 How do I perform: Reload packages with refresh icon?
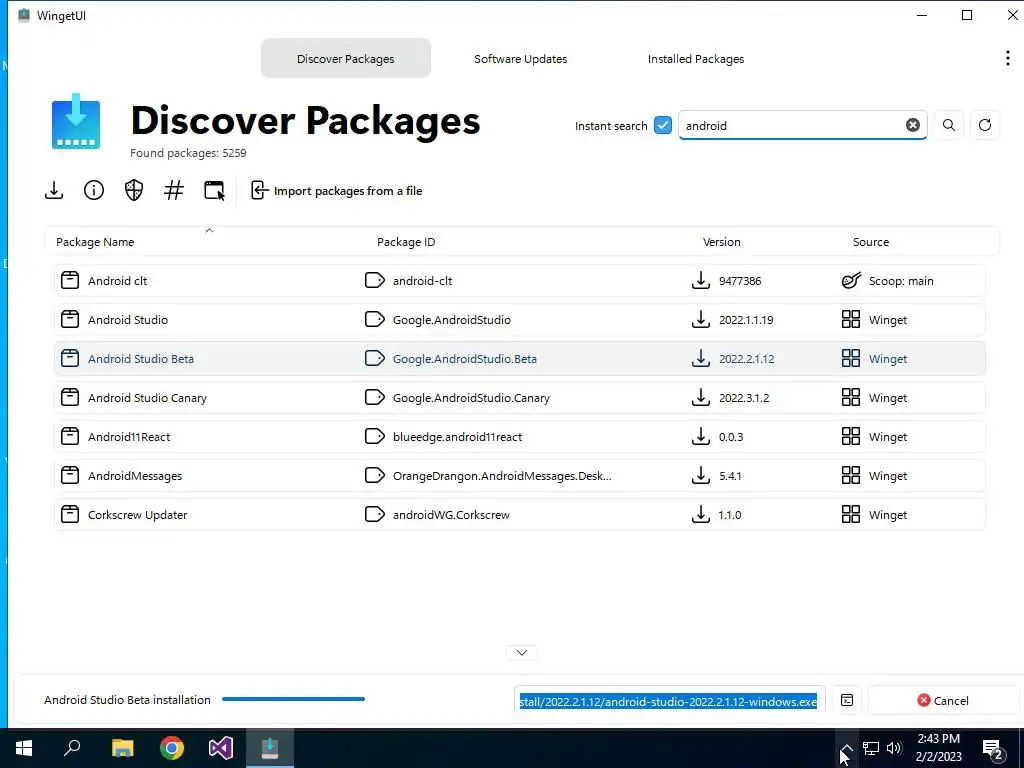985,125
